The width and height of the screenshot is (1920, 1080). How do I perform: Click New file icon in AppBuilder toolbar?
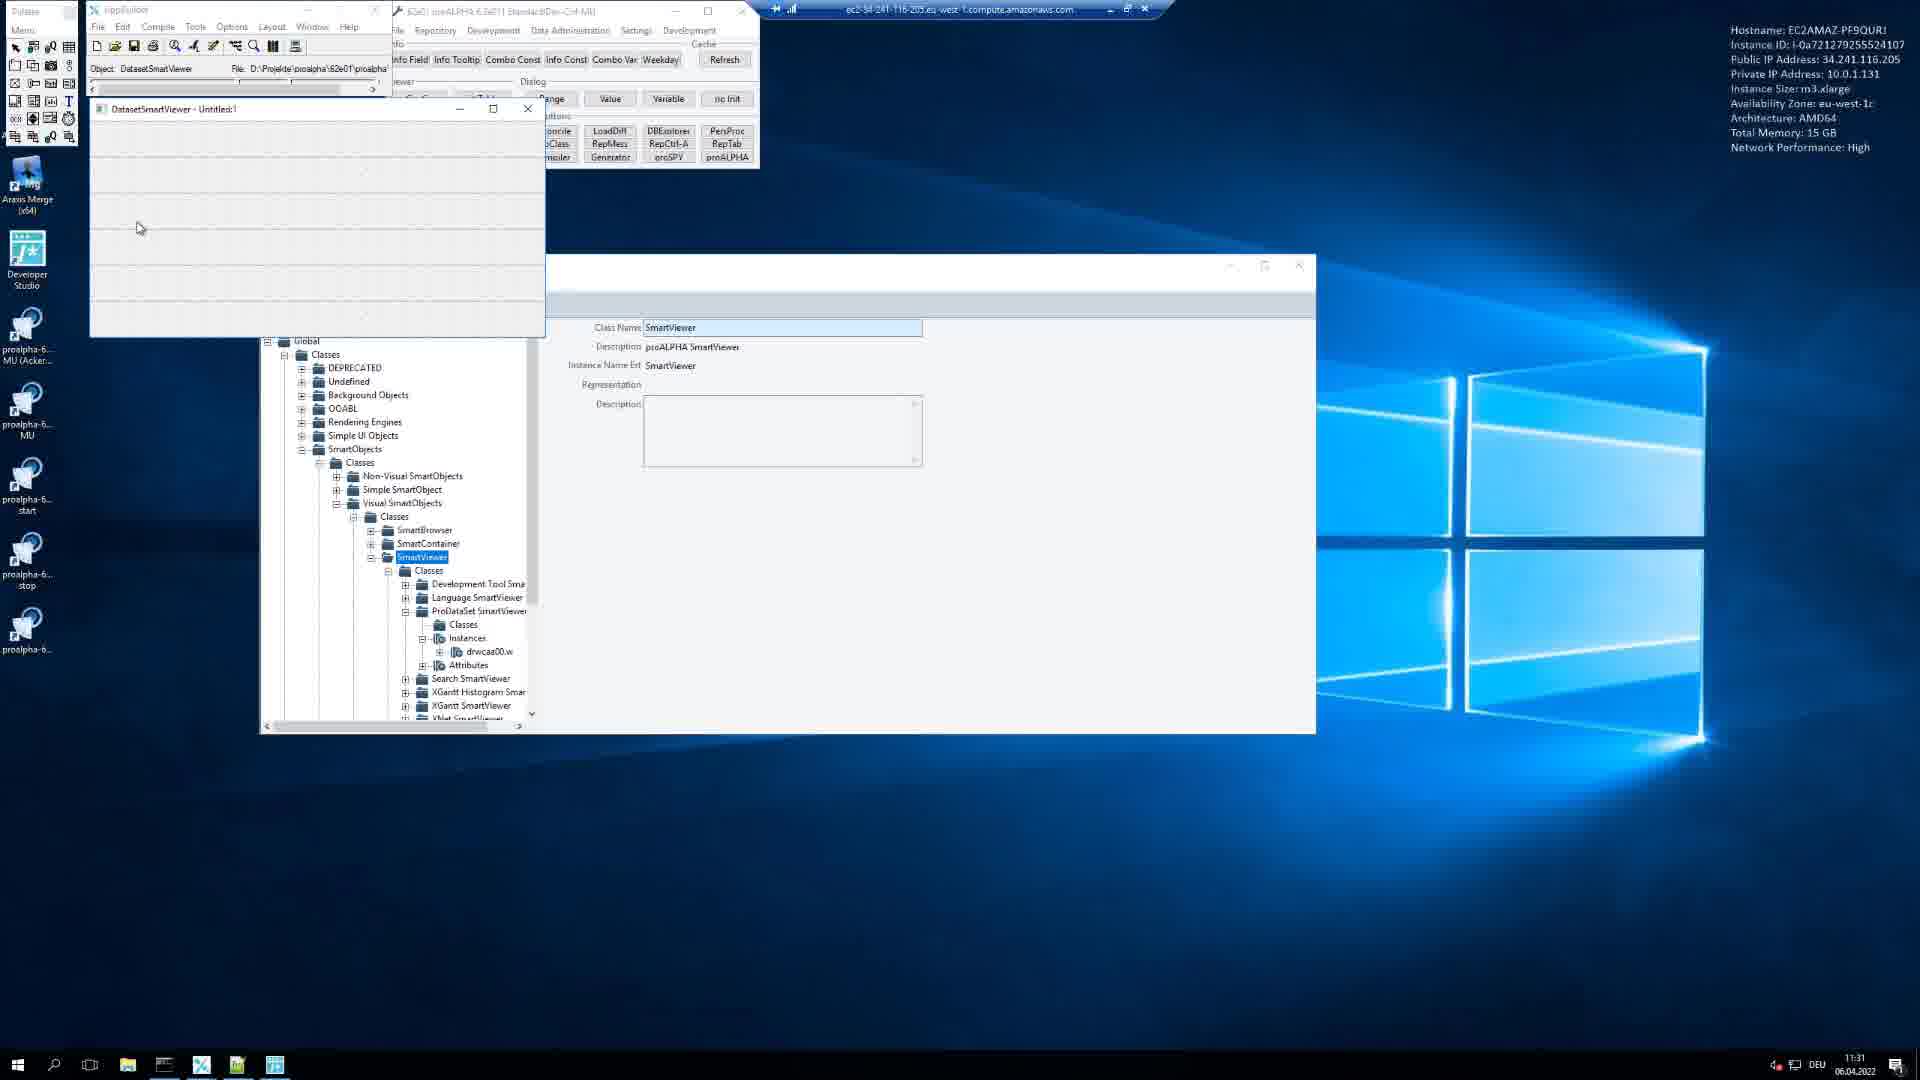pyautogui.click(x=97, y=46)
